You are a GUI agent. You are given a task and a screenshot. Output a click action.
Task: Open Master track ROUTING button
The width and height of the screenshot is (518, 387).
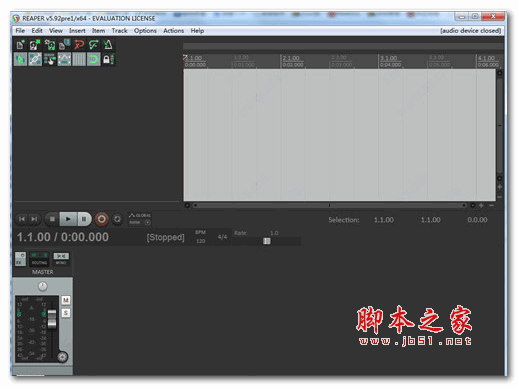pyautogui.click(x=39, y=259)
